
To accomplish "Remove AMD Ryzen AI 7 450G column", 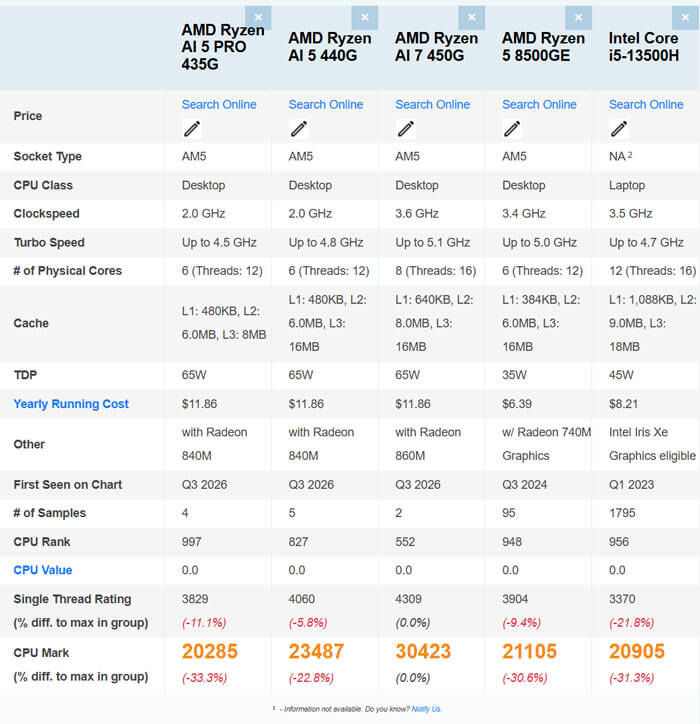I will [471, 18].
